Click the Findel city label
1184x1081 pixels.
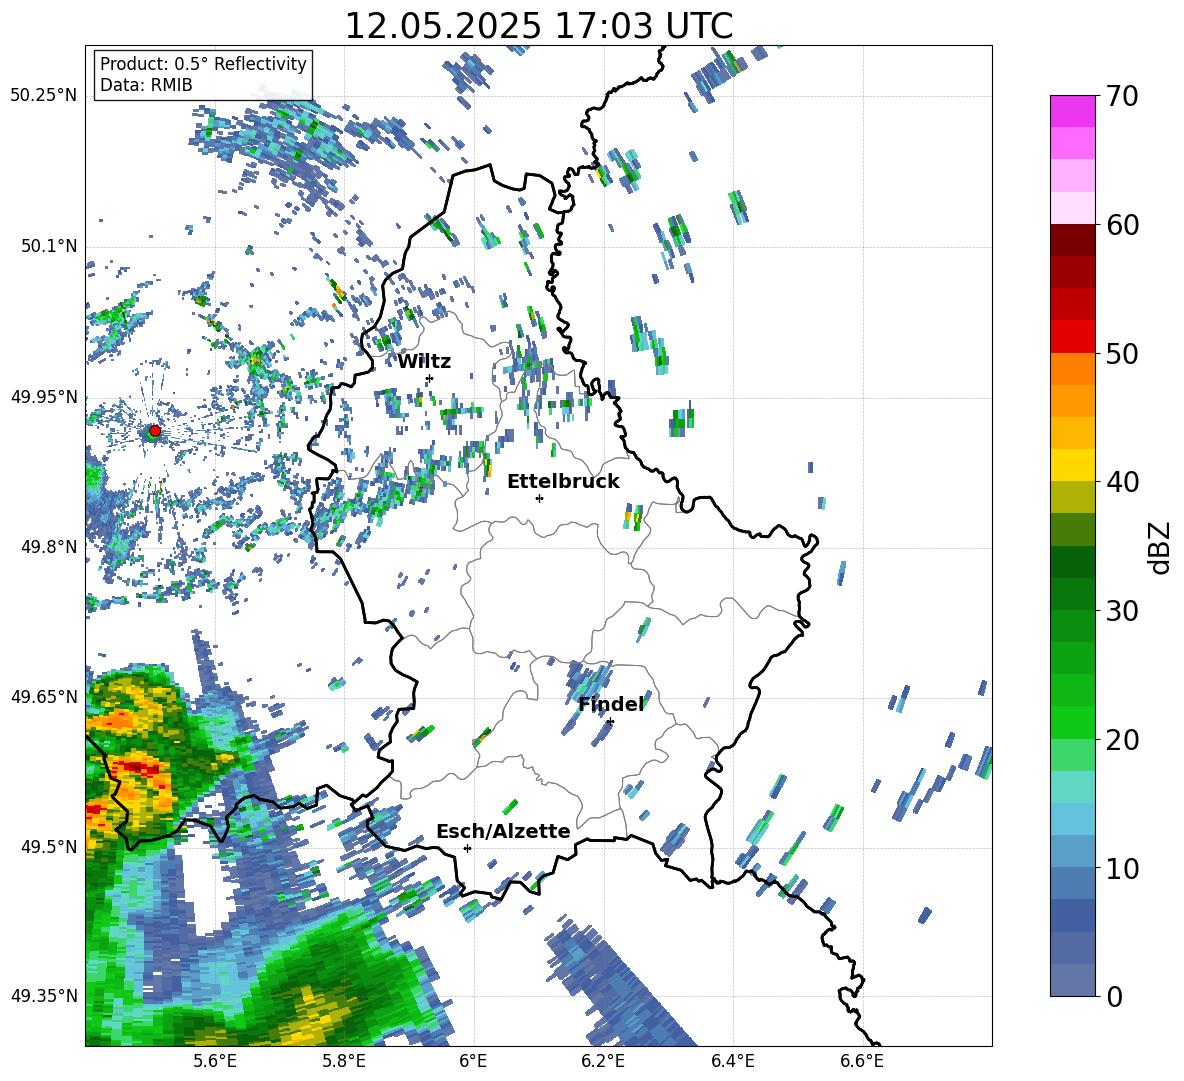pyautogui.click(x=611, y=704)
